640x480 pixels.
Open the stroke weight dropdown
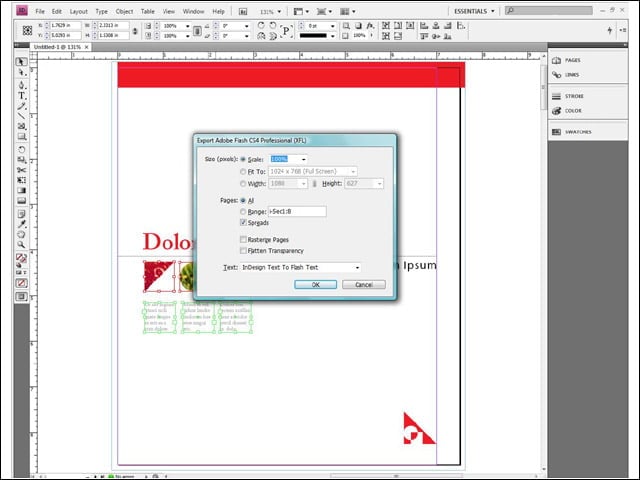(333, 26)
